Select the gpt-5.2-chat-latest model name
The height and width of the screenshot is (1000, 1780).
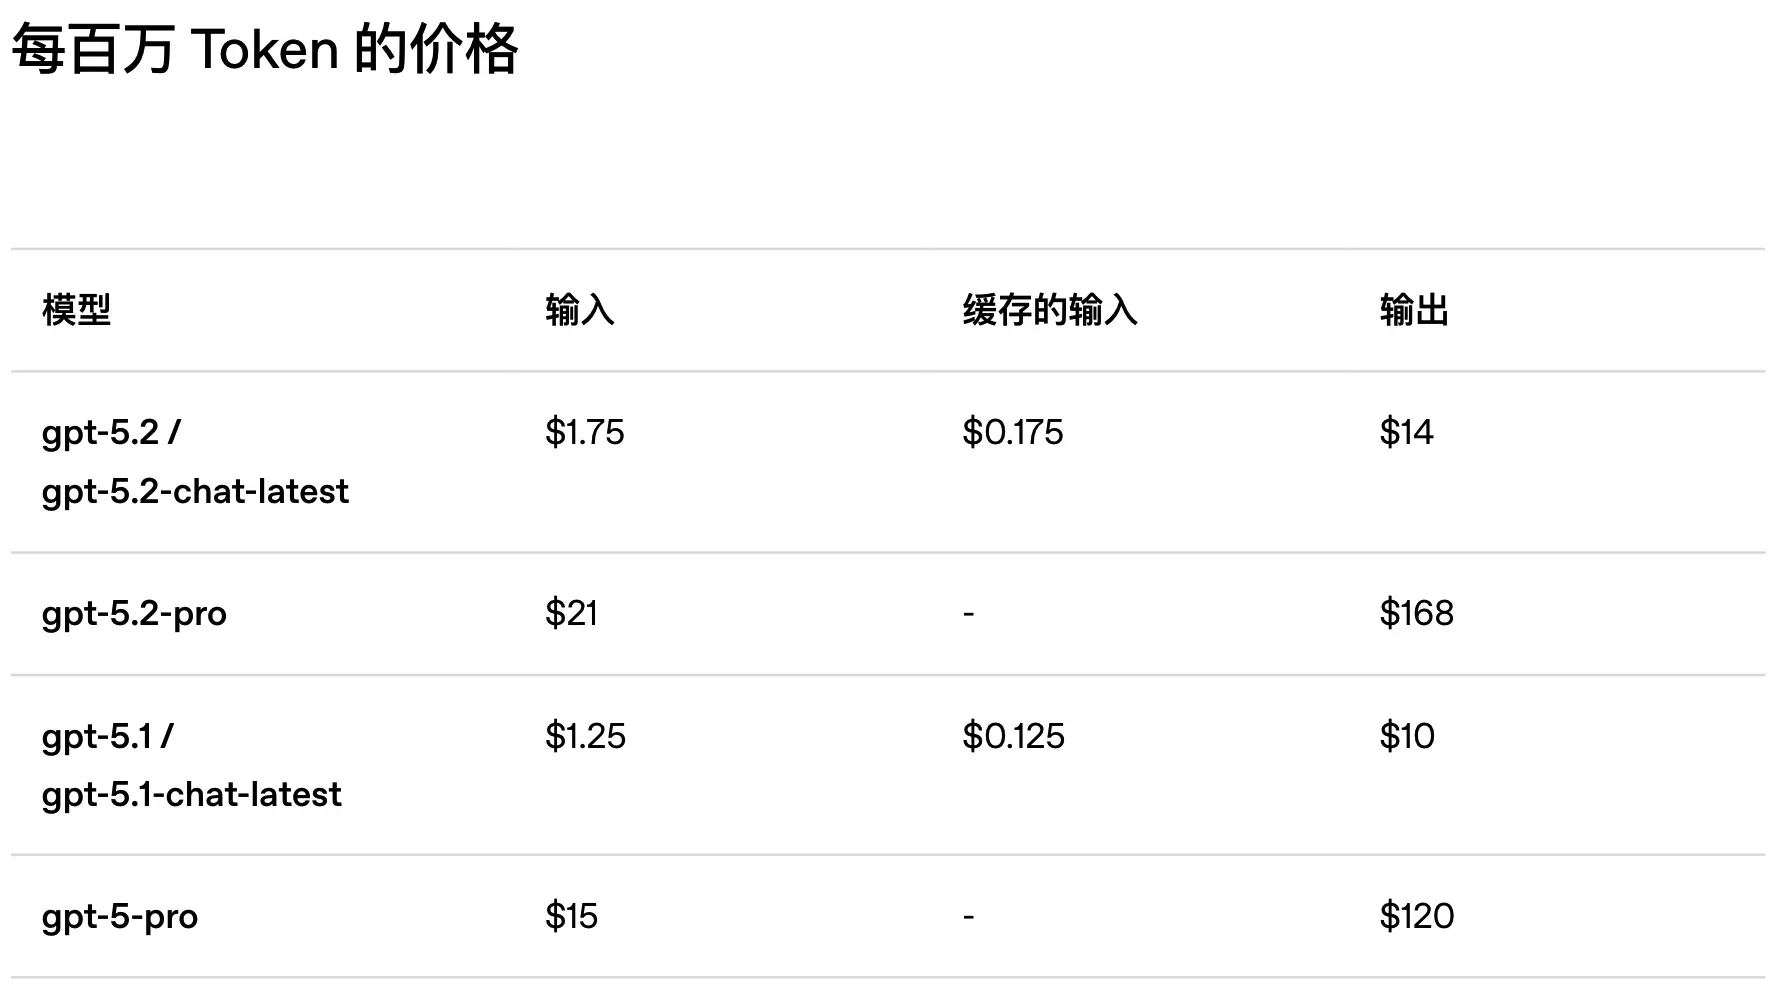pos(195,491)
